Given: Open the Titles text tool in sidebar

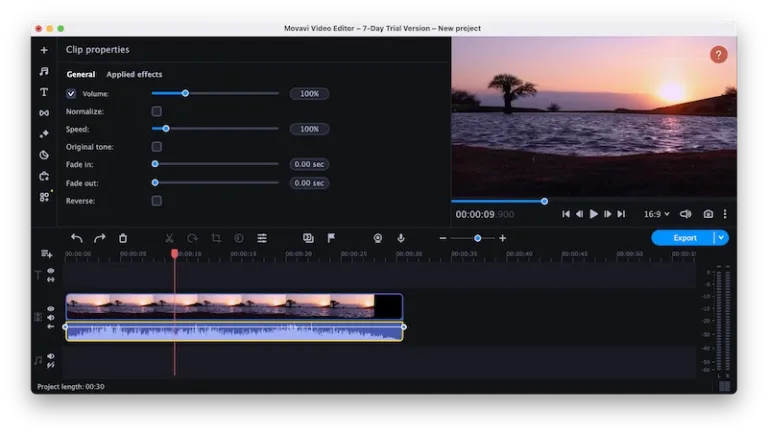Looking at the screenshot, I should click(x=44, y=92).
